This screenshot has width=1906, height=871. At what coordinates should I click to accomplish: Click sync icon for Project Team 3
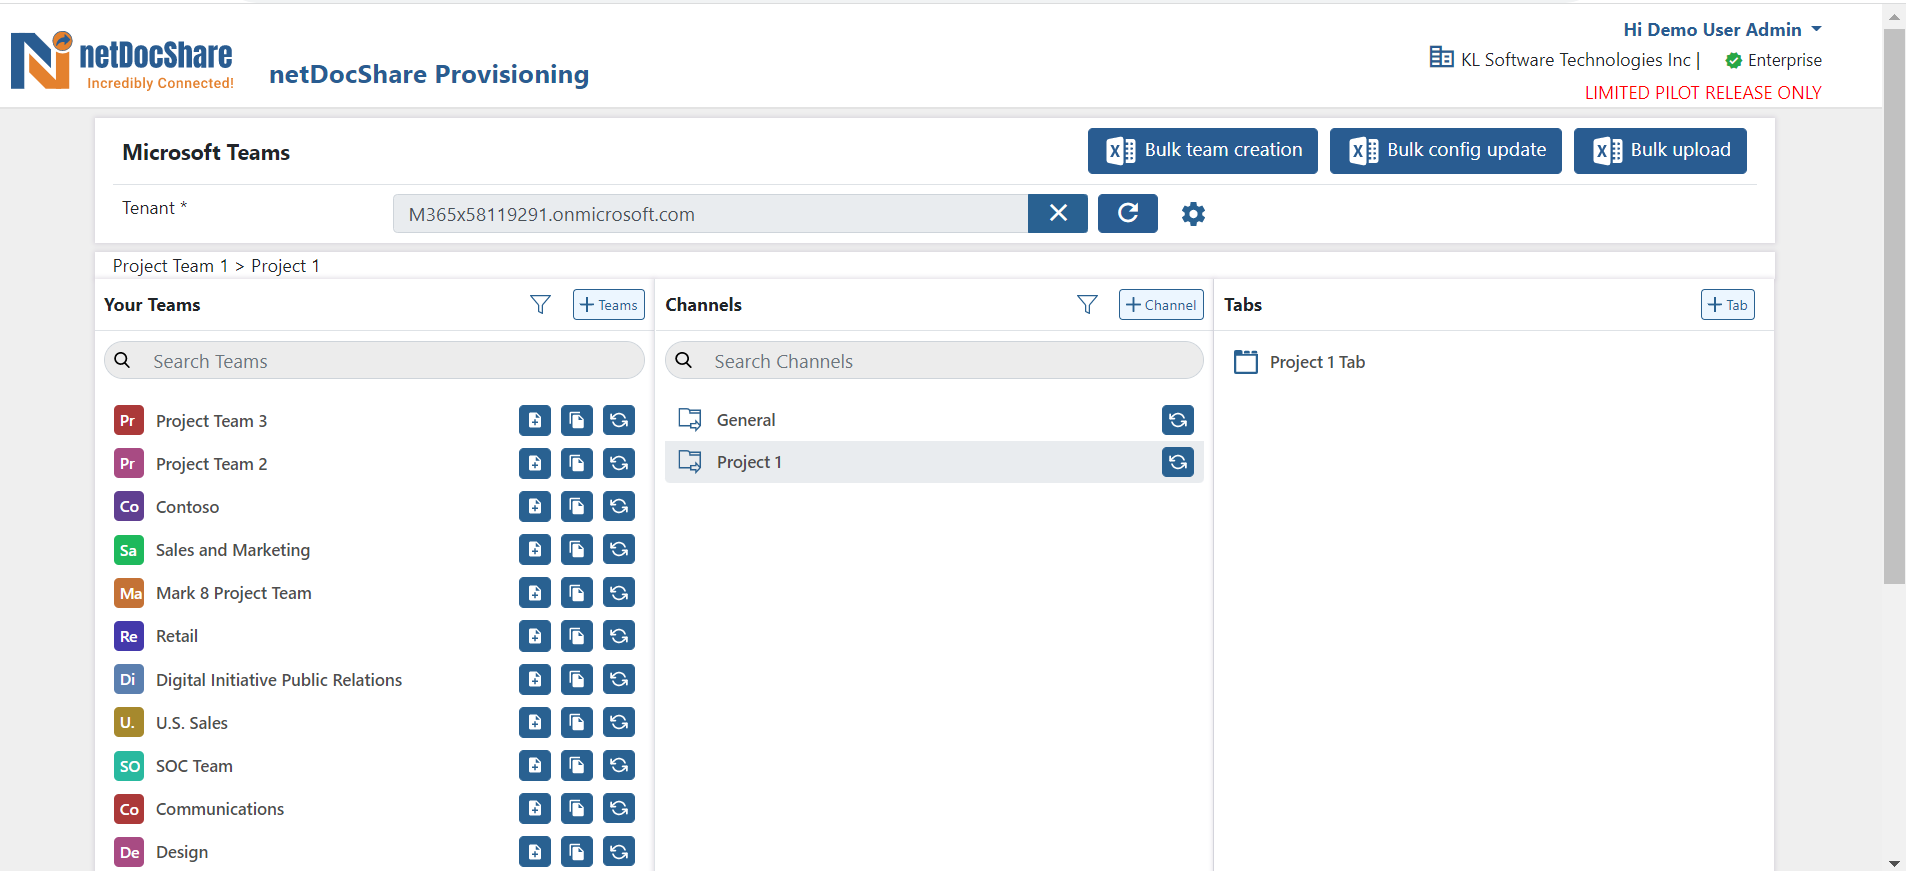pos(619,420)
